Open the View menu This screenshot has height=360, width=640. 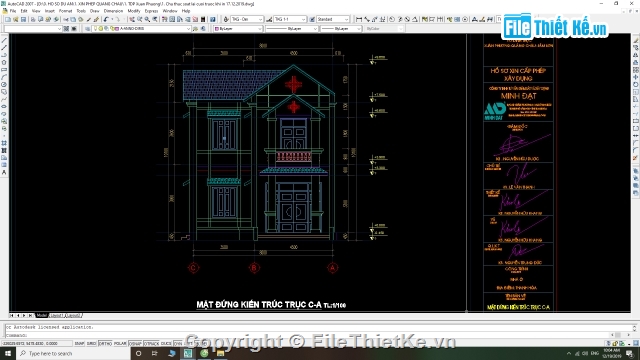(36, 11)
